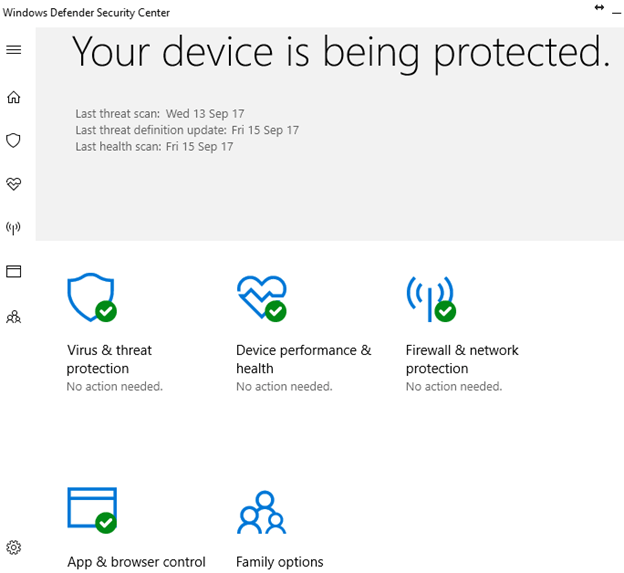Screen dimensions: 624x573
Task: Open App & browser control text link
Action: click(136, 562)
